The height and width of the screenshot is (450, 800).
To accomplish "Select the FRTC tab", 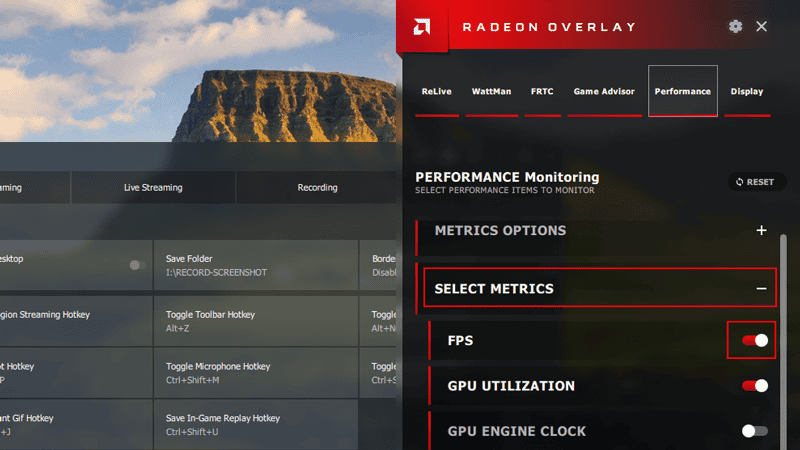I will coord(541,92).
